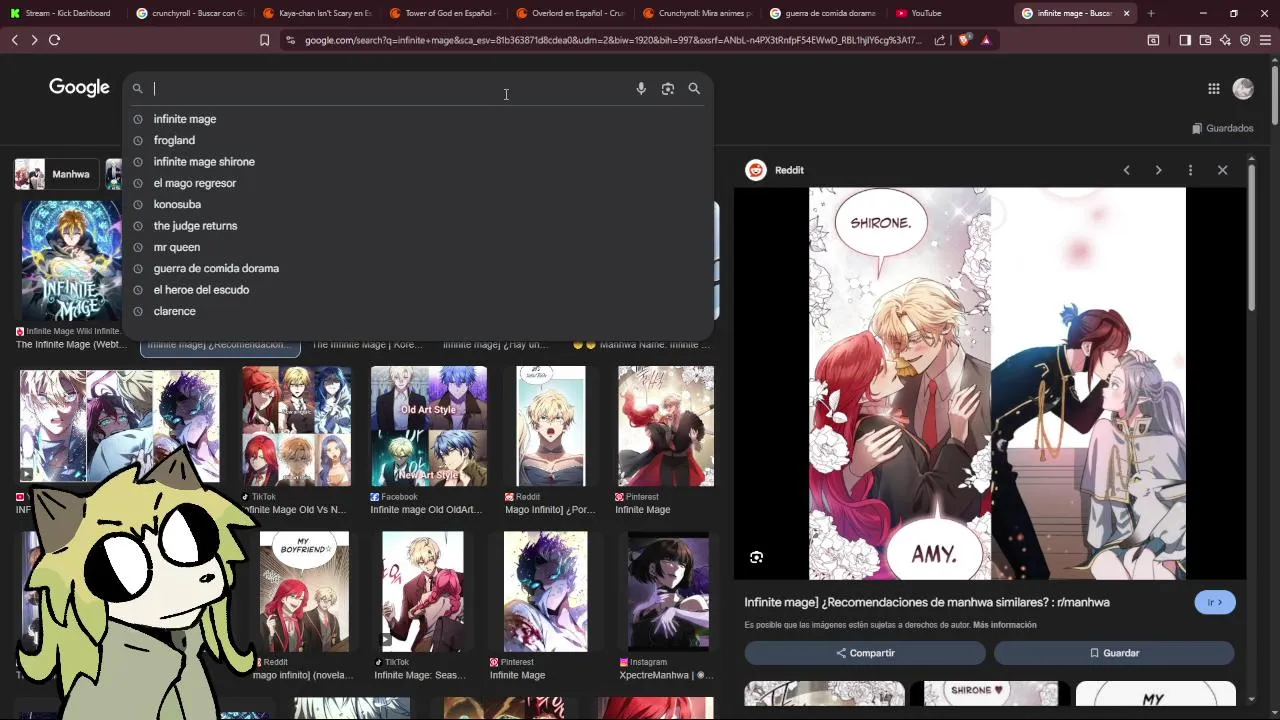Image resolution: width=1280 pixels, height=720 pixels.
Task: Open TikTok Infinite Mage Old Vs New thumbnail
Action: (296, 426)
